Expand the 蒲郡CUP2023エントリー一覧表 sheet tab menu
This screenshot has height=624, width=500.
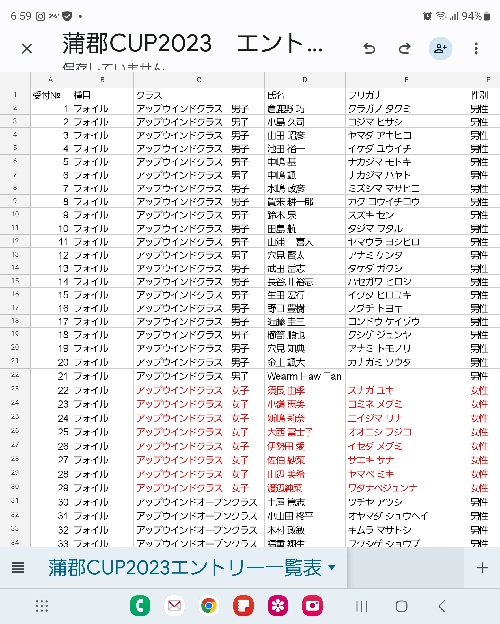(332, 567)
